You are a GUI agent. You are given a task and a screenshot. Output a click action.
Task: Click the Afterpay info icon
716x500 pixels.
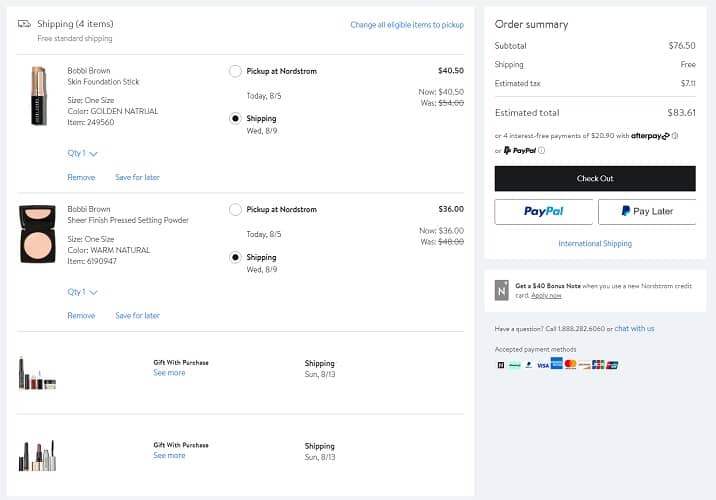pyautogui.click(x=675, y=136)
